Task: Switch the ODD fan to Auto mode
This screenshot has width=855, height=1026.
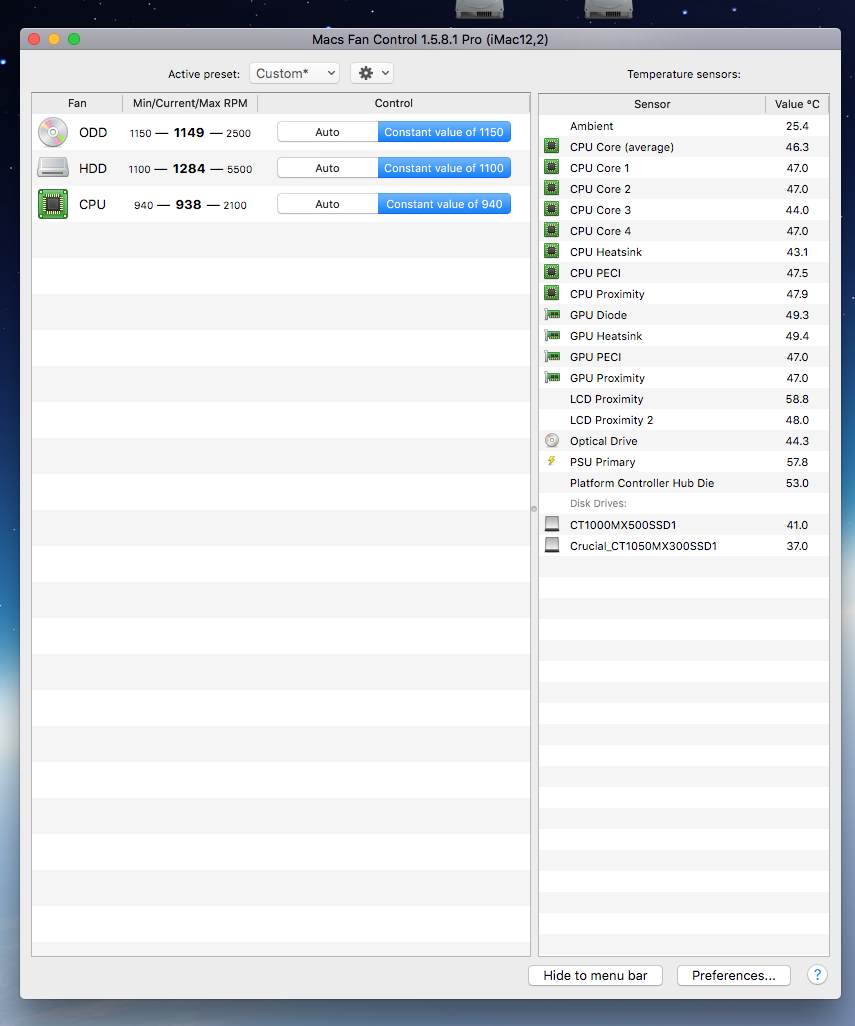Action: click(x=327, y=131)
